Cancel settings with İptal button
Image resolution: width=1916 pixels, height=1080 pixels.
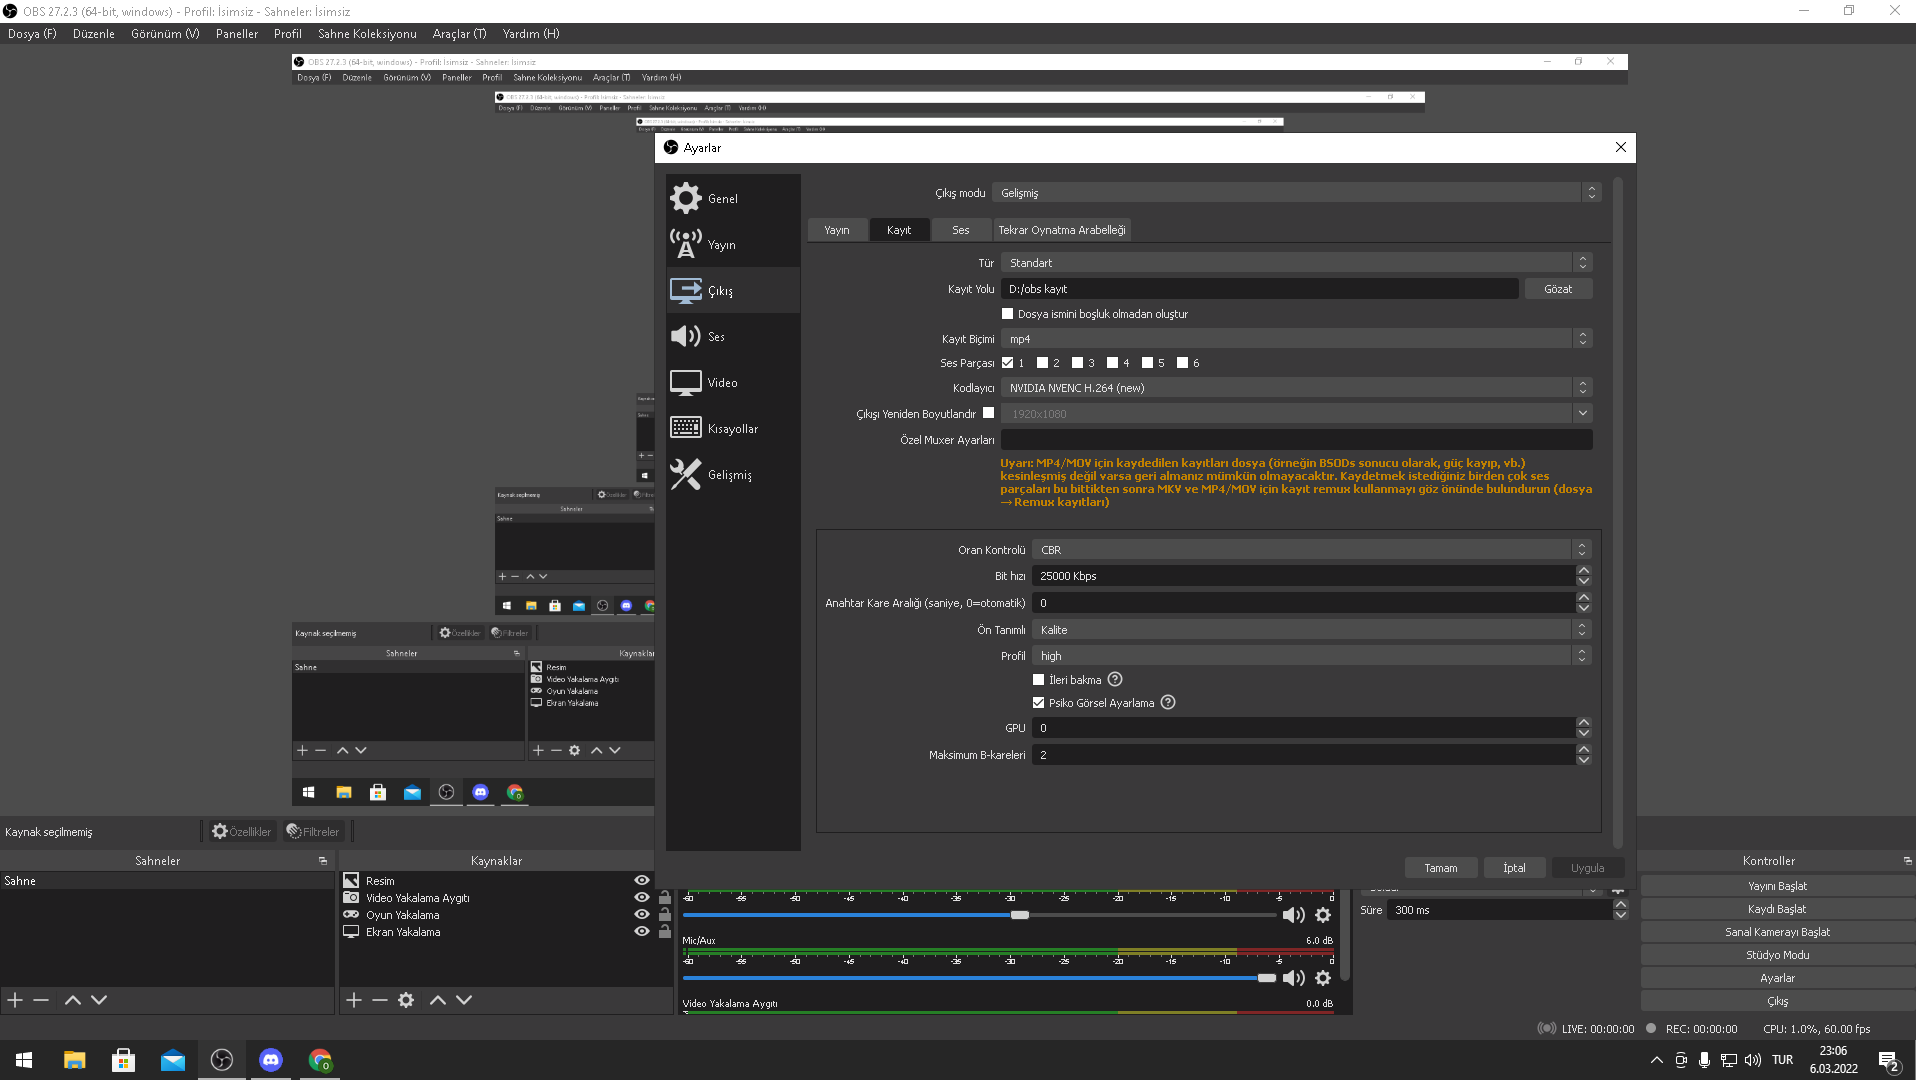pyautogui.click(x=1514, y=867)
